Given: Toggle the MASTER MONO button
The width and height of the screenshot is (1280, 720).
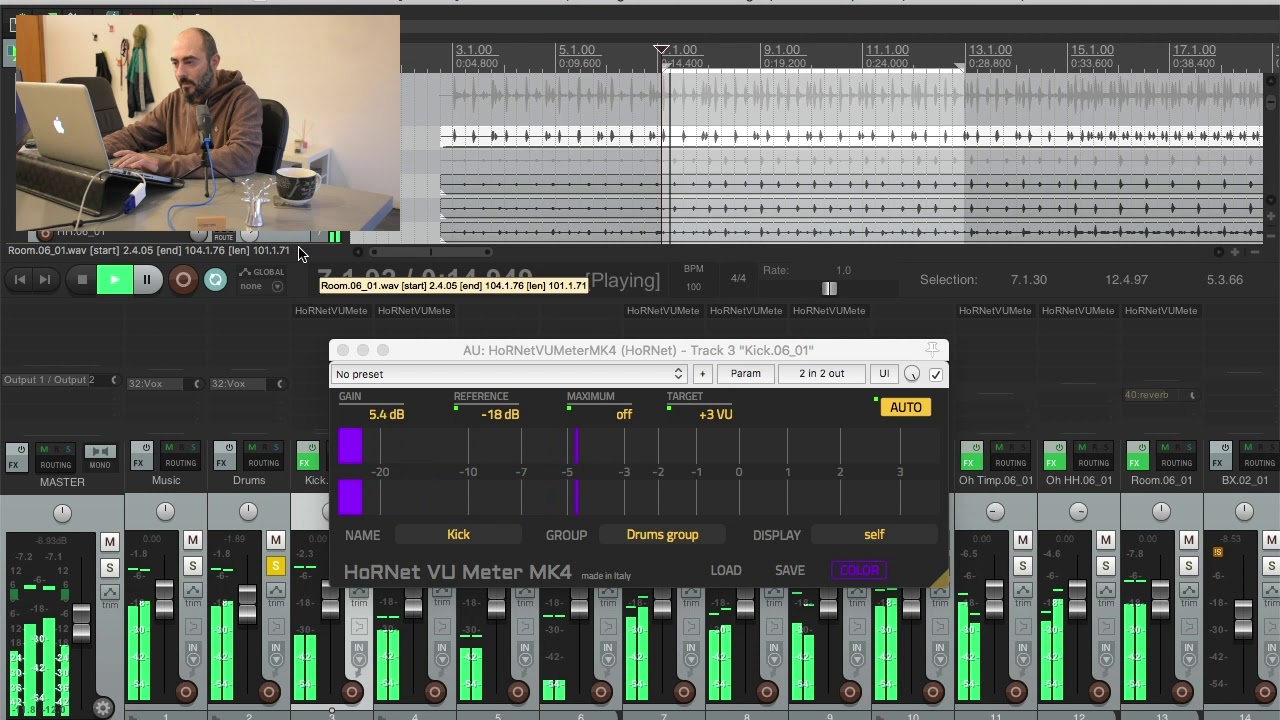Looking at the screenshot, I should pos(99,457).
